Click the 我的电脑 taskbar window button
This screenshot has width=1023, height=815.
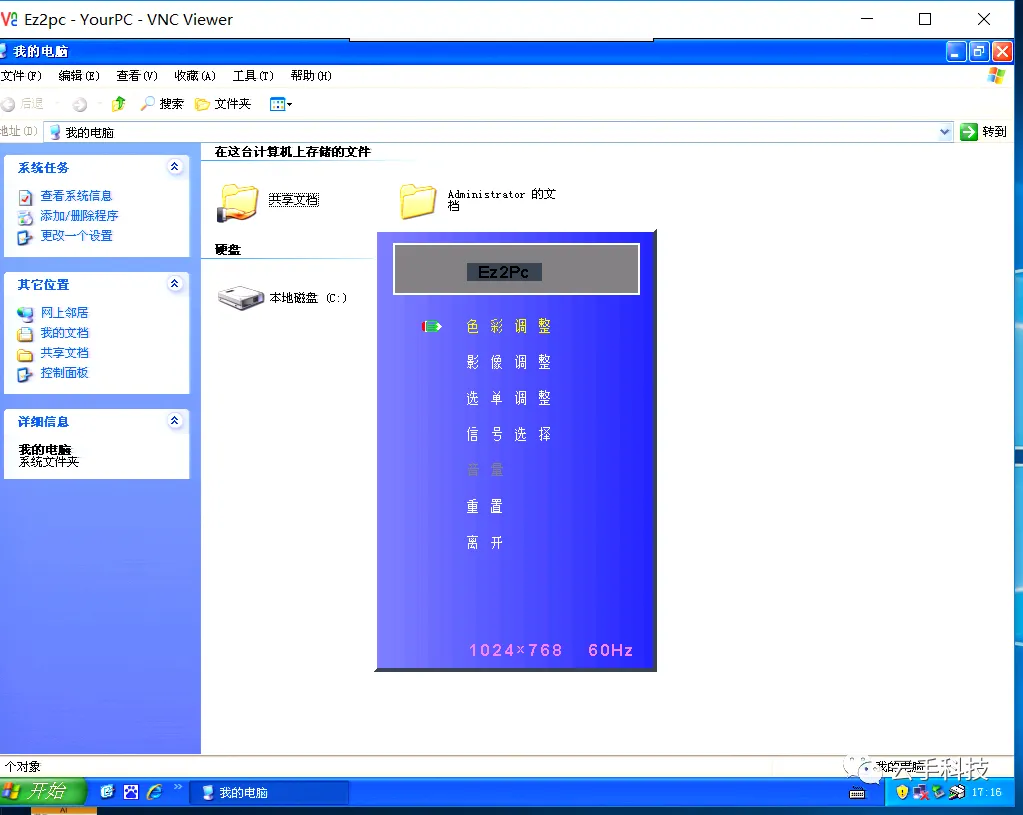270,793
